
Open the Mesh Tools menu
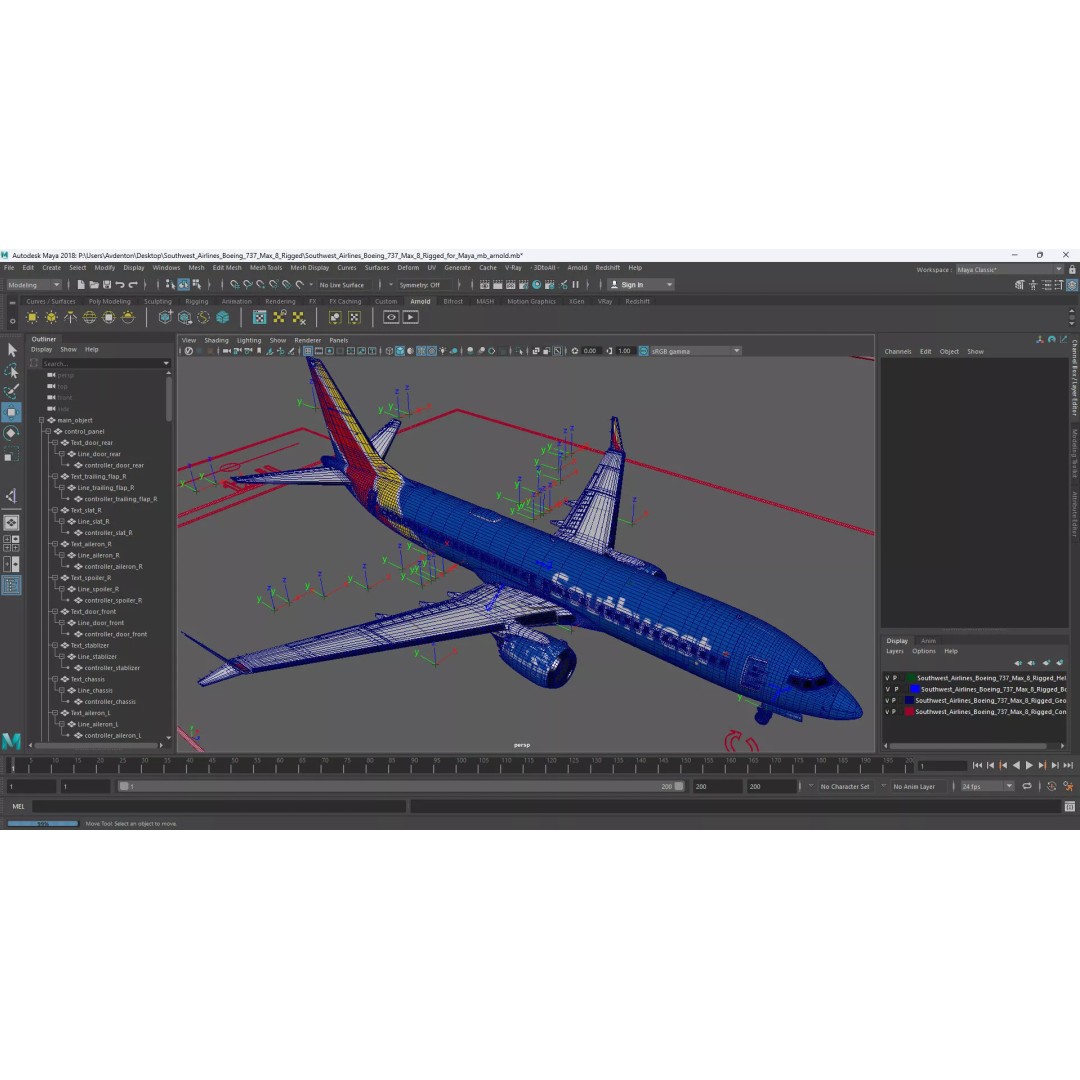click(x=266, y=268)
